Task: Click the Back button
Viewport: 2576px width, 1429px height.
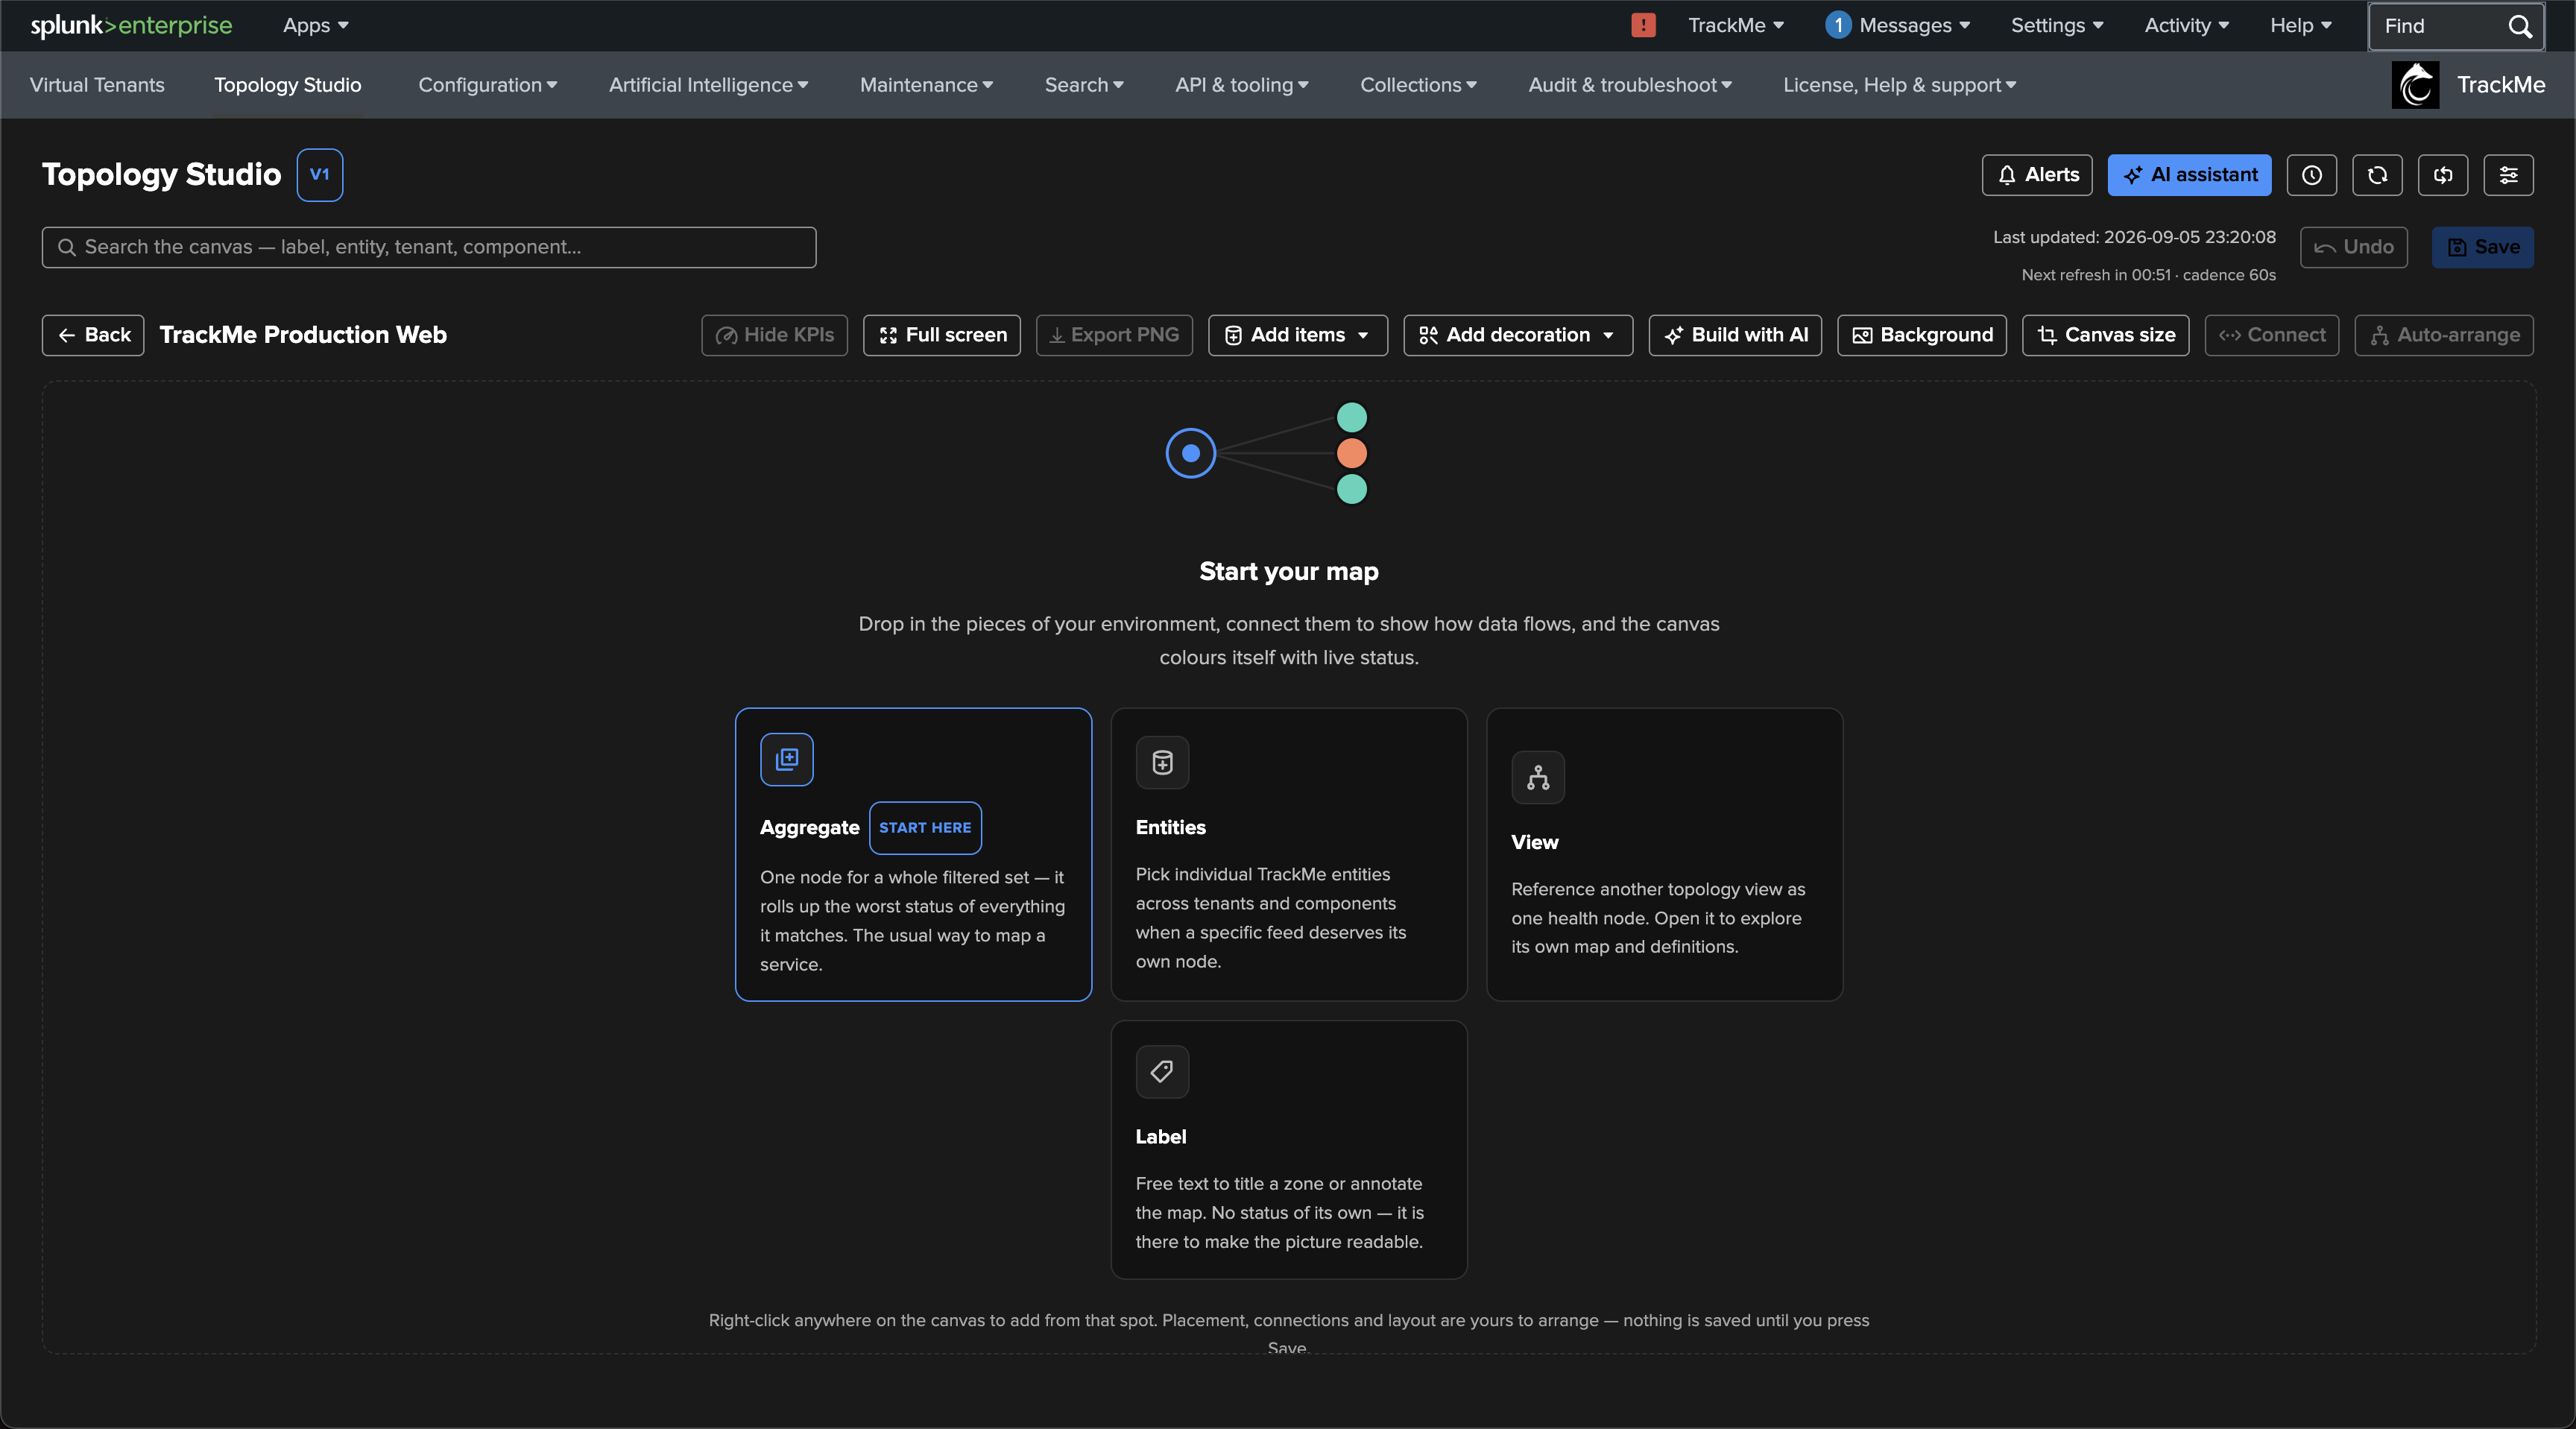Action: coord(93,335)
